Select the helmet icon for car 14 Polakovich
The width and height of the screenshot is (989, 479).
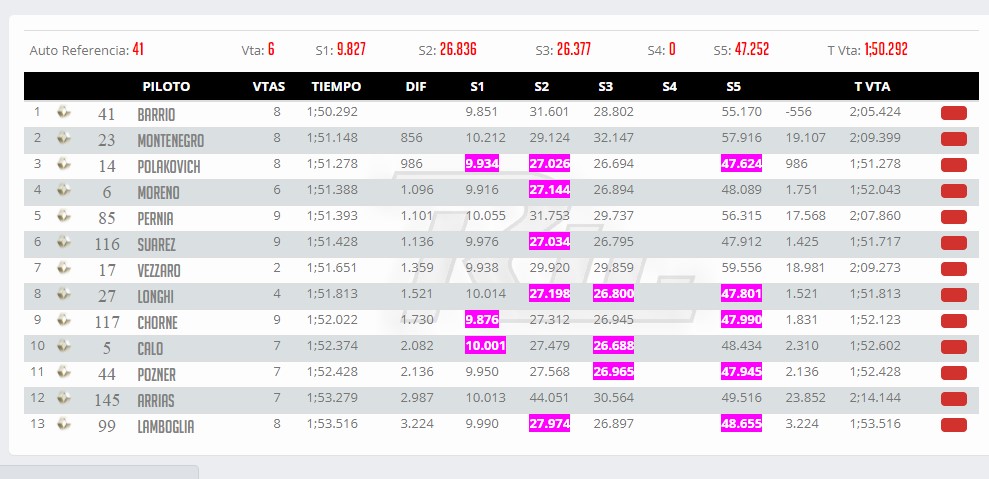[64, 163]
